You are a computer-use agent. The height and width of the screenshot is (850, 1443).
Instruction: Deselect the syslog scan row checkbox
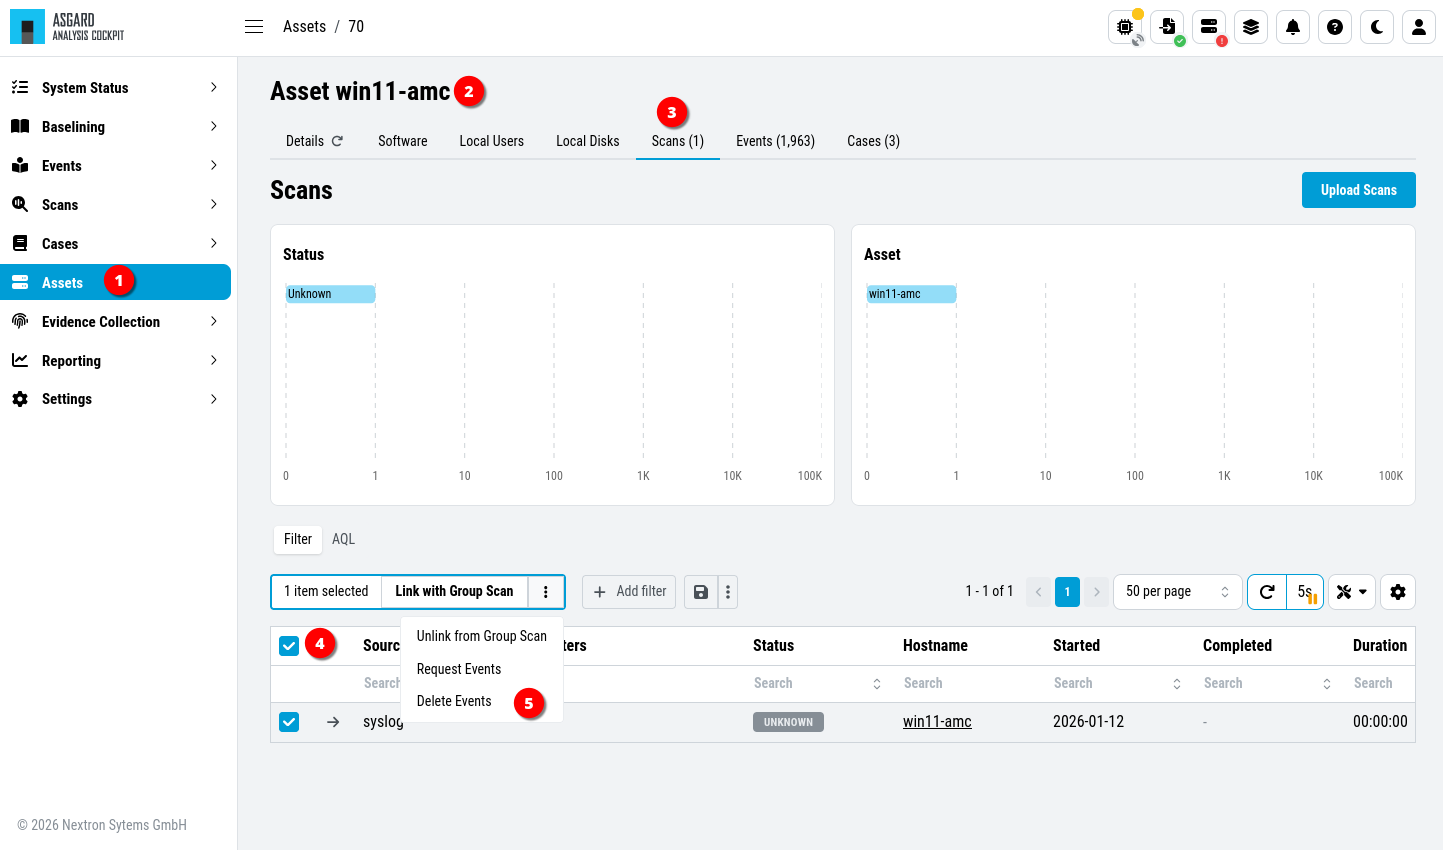[289, 722]
